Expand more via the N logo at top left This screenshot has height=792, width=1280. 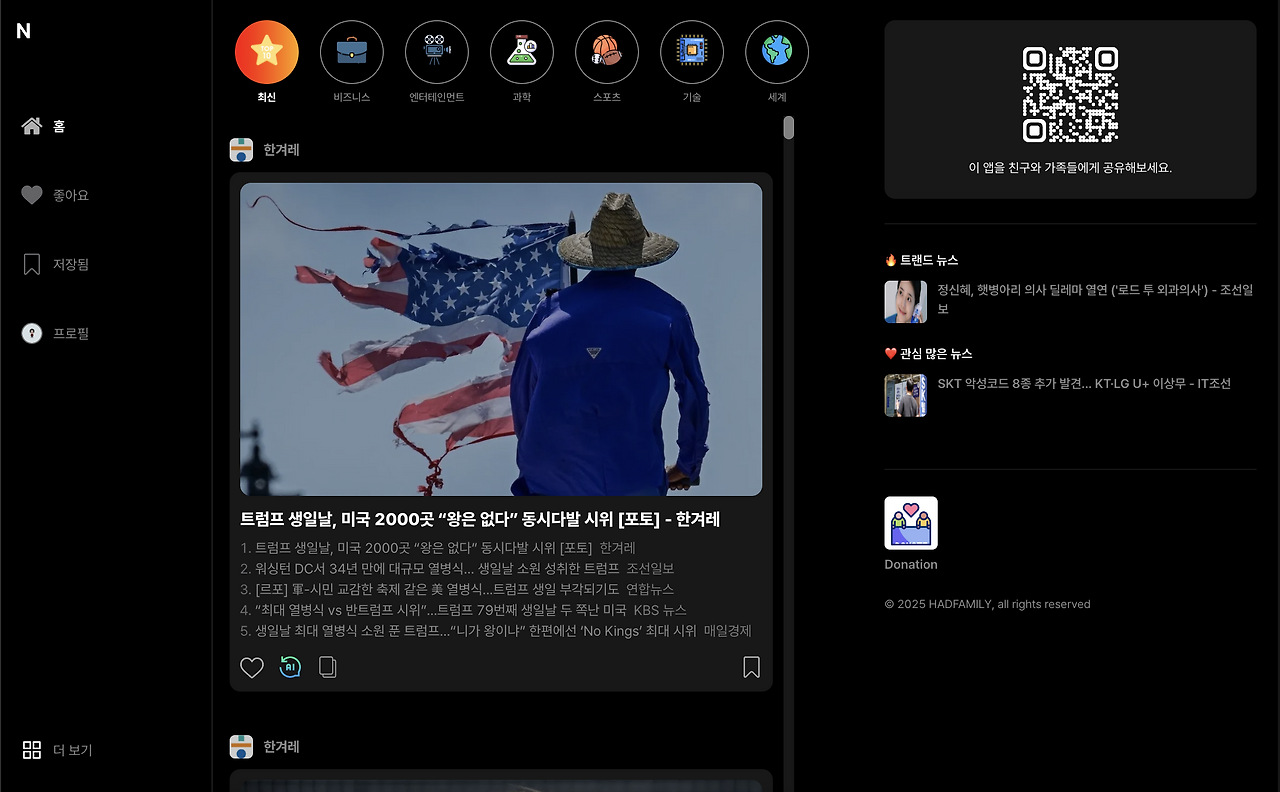click(22, 30)
